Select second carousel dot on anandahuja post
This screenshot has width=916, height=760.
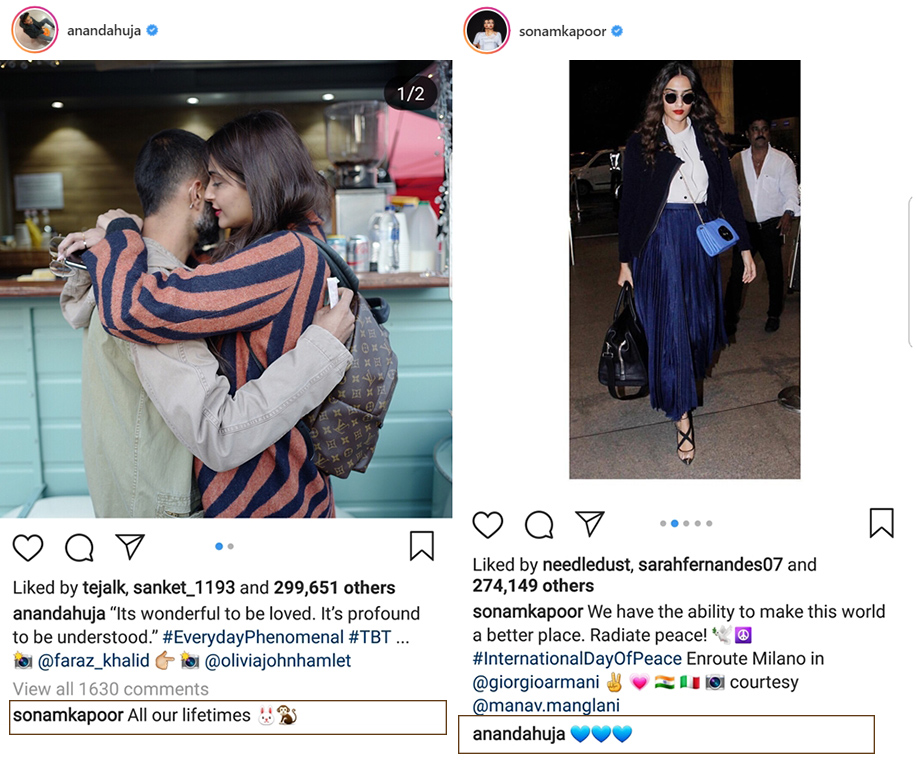tap(231, 546)
